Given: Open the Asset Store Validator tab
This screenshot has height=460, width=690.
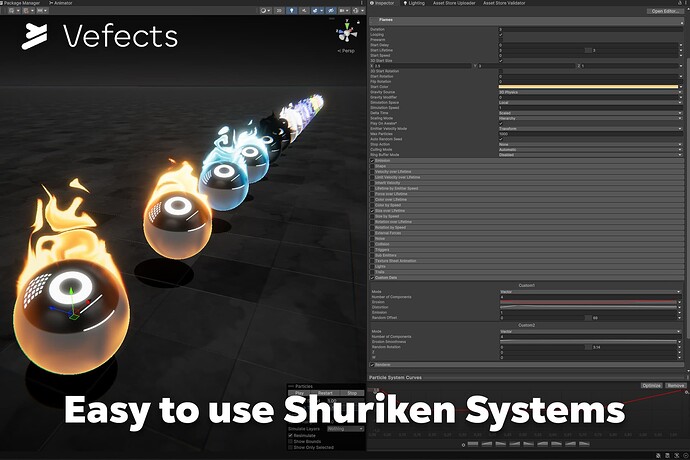Looking at the screenshot, I should (x=504, y=3).
